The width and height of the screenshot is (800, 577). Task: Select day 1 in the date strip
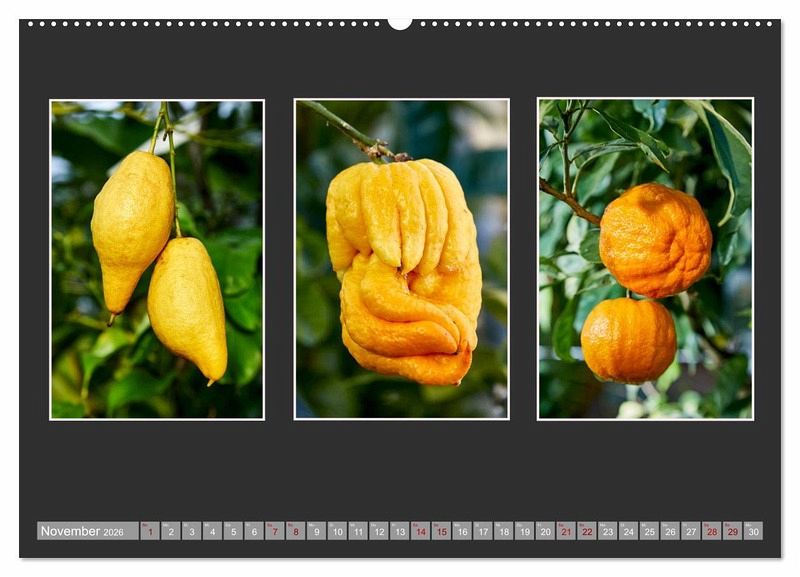[x=150, y=531]
